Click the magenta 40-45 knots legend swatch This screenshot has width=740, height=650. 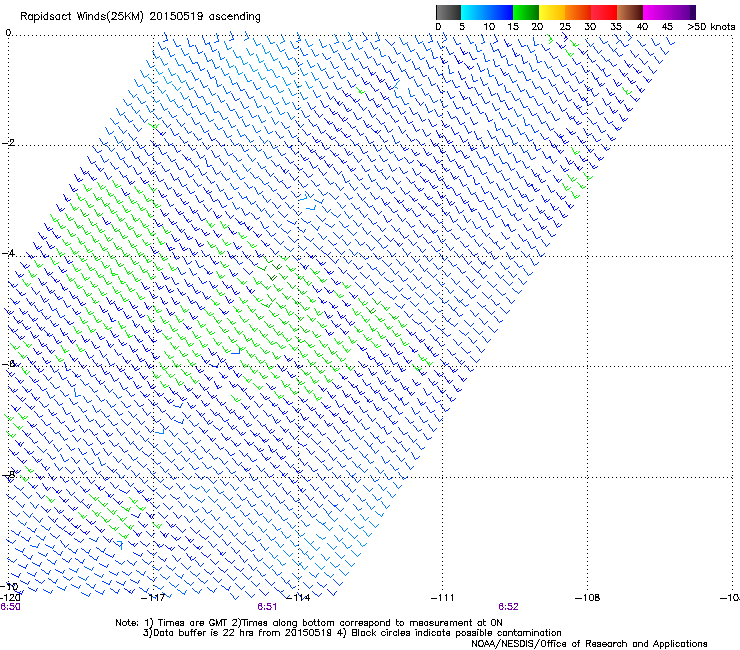tap(656, 12)
